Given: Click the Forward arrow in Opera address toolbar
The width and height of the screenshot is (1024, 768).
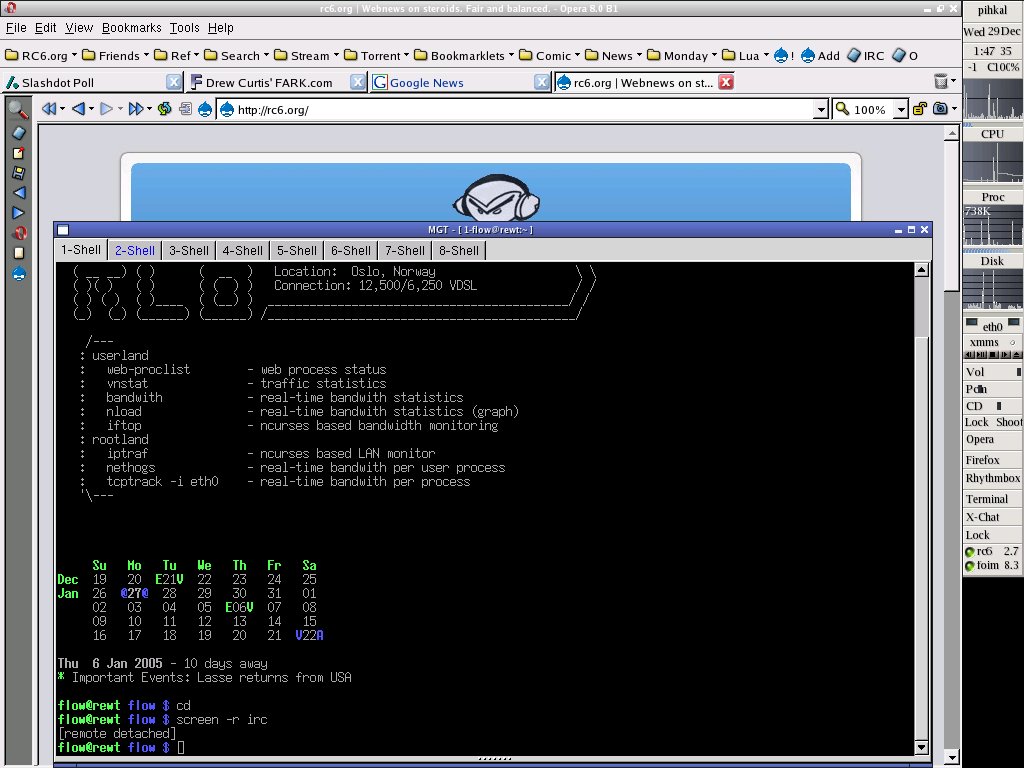Looking at the screenshot, I should point(107,109).
